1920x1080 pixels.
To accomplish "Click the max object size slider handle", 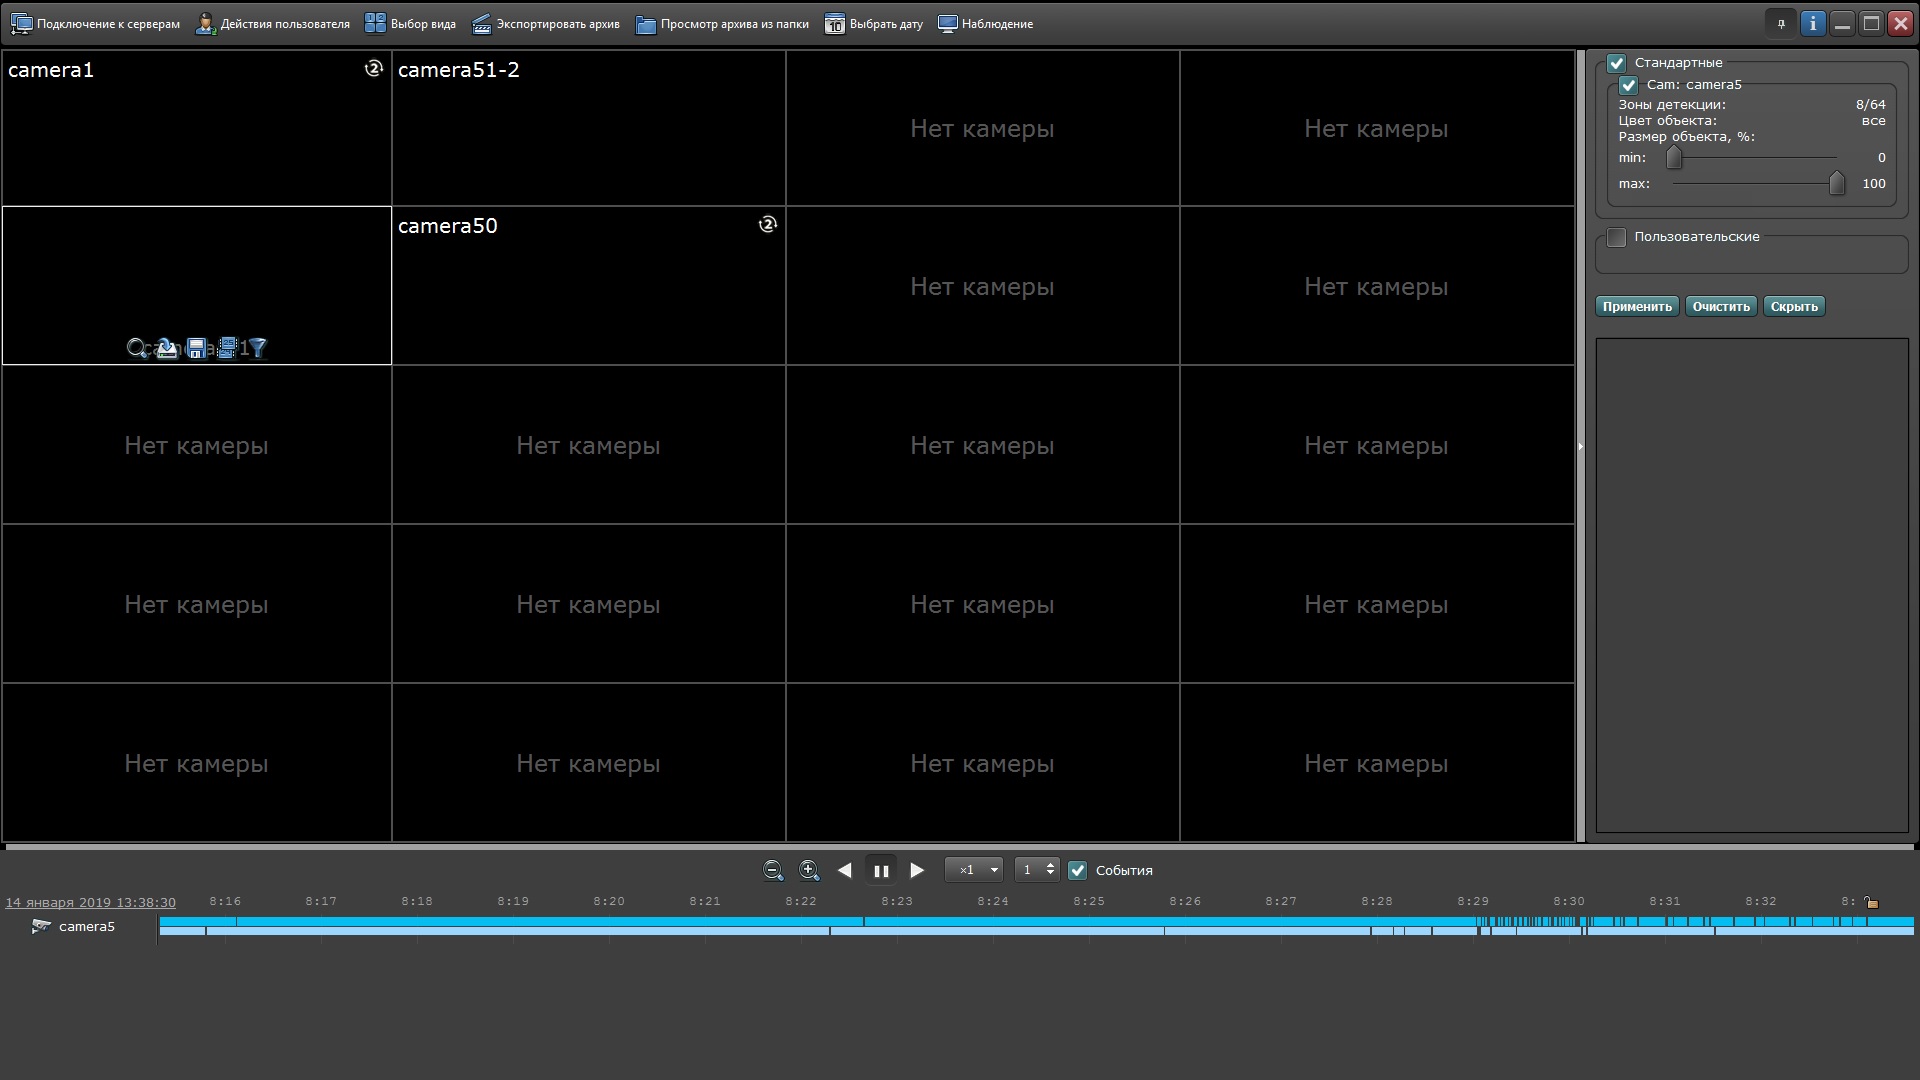I will tap(1836, 183).
